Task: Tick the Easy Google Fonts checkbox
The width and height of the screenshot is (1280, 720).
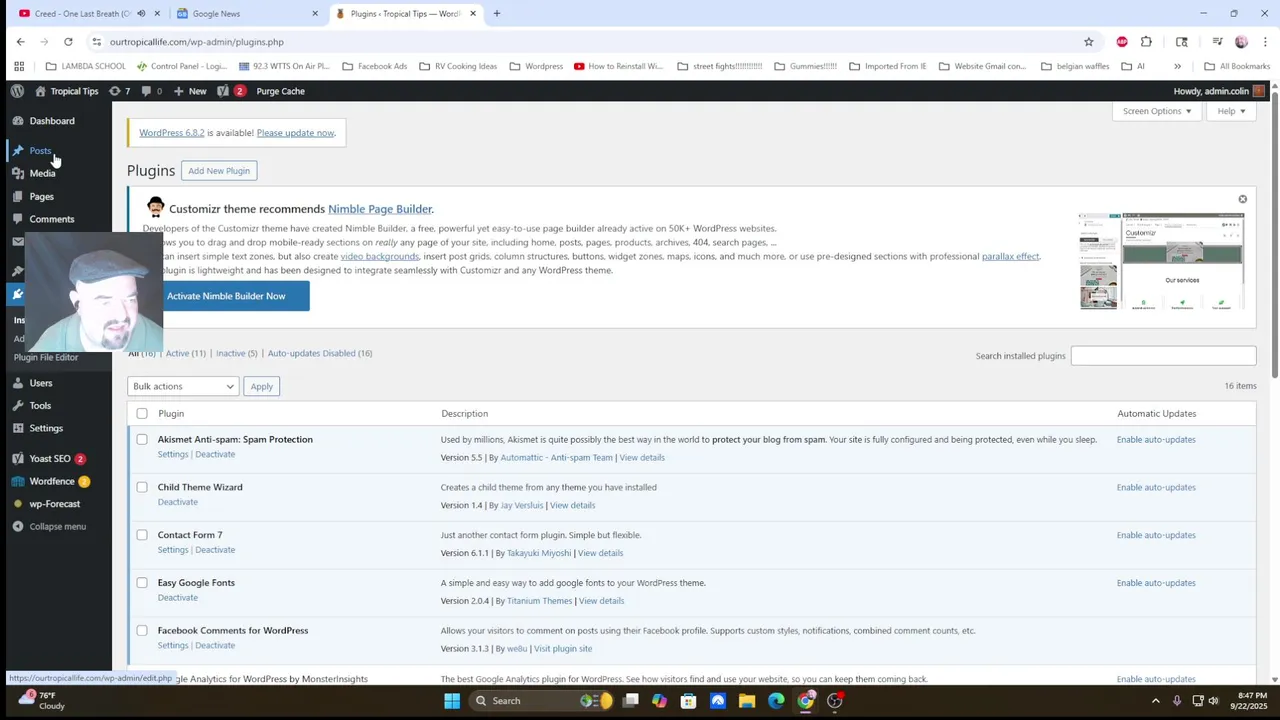Action: tap(142, 583)
